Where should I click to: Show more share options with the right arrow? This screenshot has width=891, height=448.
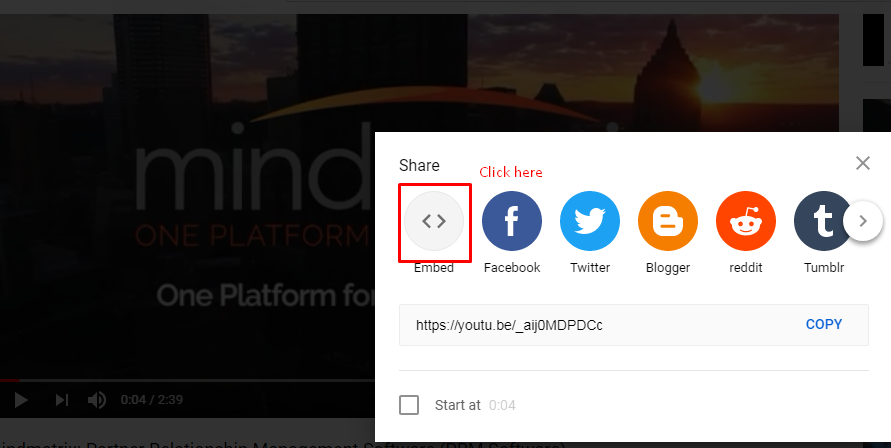click(x=863, y=221)
